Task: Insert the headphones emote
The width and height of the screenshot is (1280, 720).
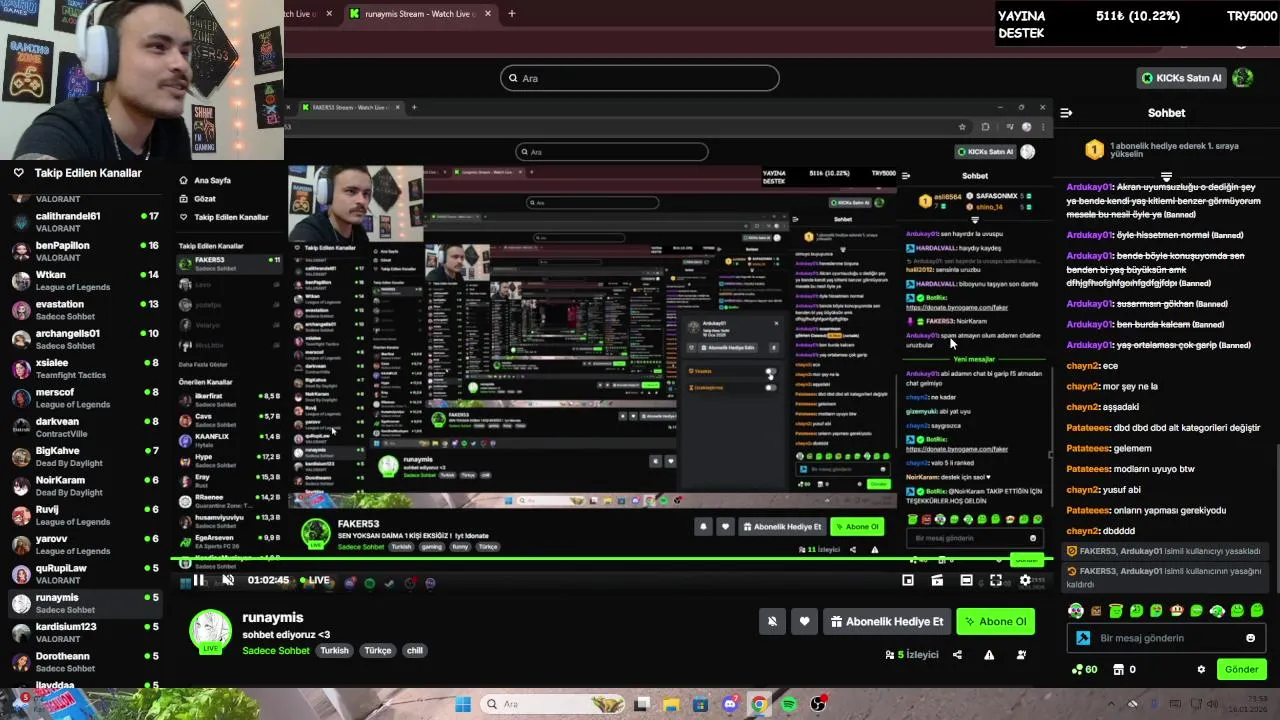Action: click(1076, 610)
